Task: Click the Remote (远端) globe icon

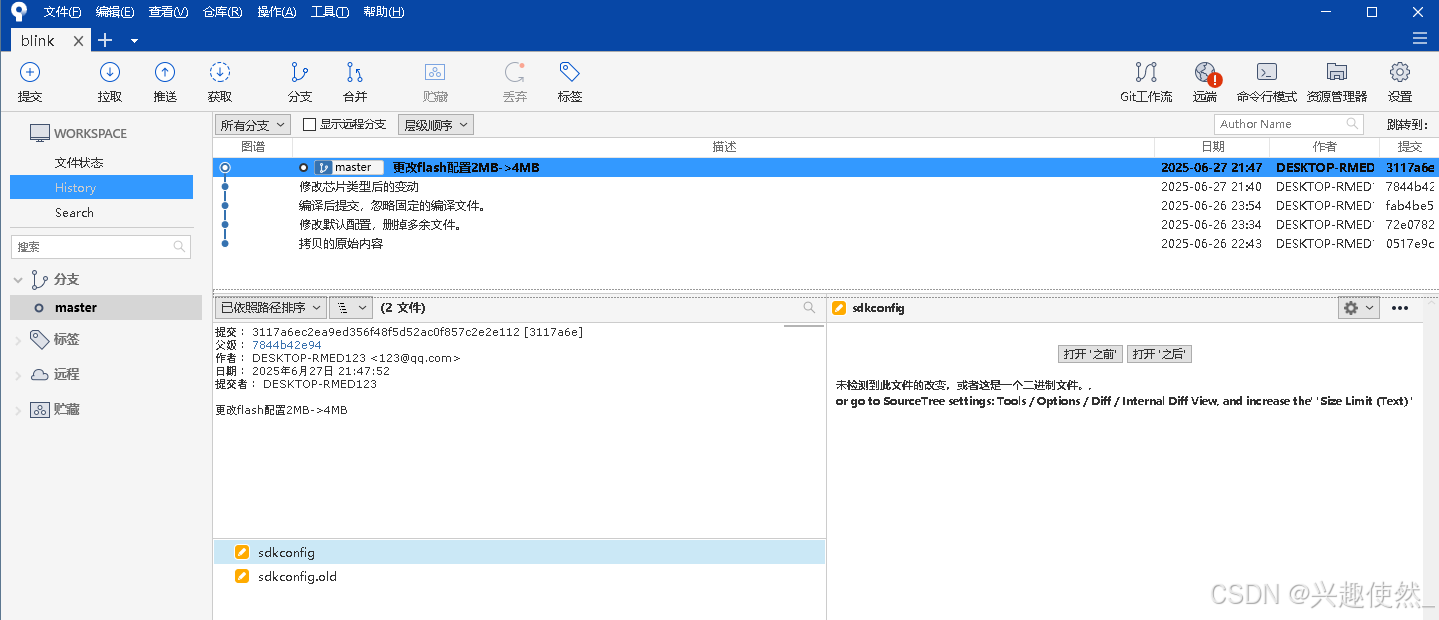Action: pyautogui.click(x=1206, y=73)
